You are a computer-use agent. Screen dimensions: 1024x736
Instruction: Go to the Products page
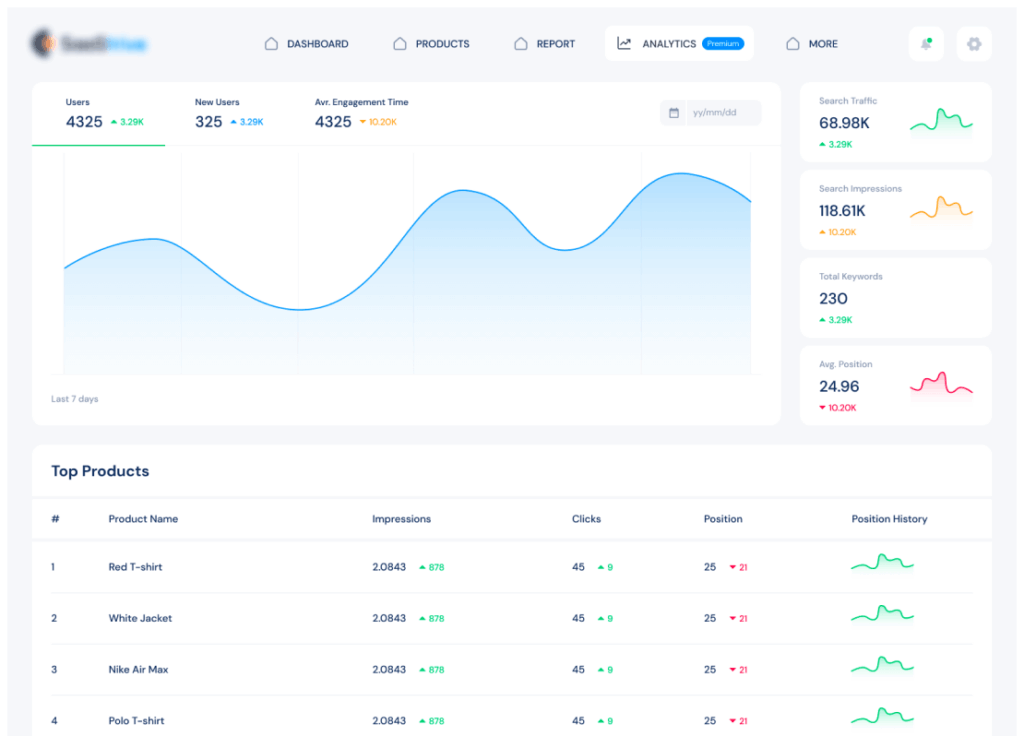click(431, 44)
